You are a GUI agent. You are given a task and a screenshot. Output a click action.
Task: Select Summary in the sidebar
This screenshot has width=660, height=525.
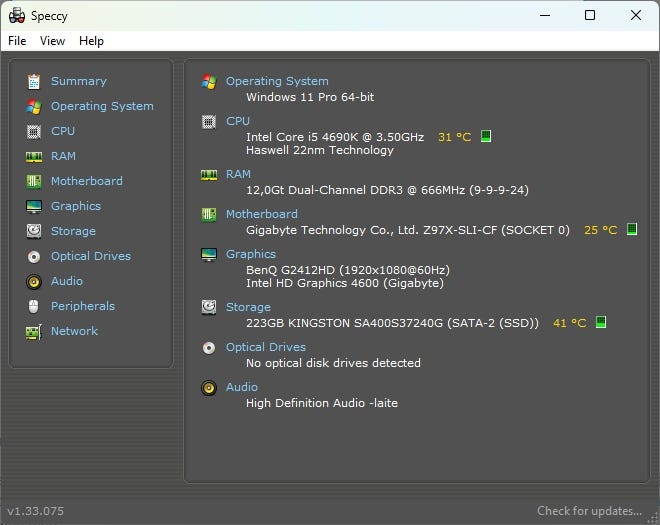(x=79, y=81)
